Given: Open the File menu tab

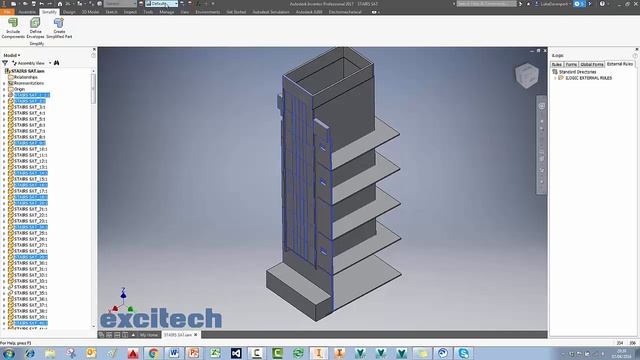Looking at the screenshot, I should pos(7,12).
